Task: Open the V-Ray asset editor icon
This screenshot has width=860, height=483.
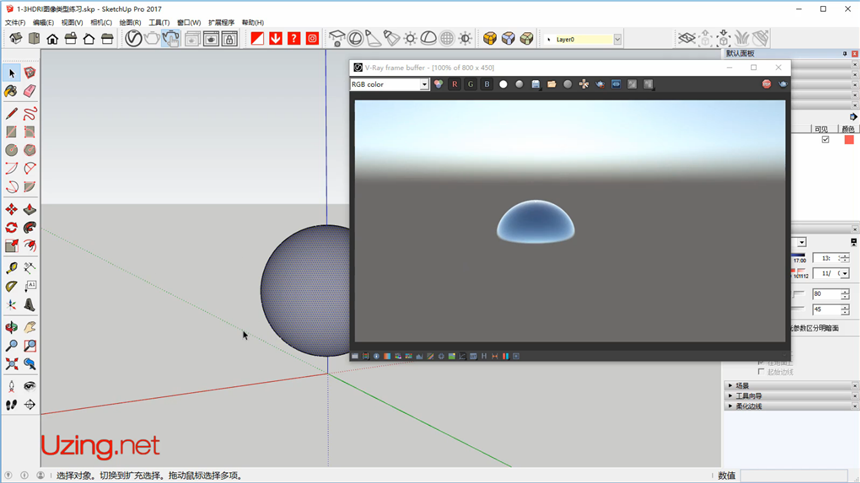Action: 133,39
